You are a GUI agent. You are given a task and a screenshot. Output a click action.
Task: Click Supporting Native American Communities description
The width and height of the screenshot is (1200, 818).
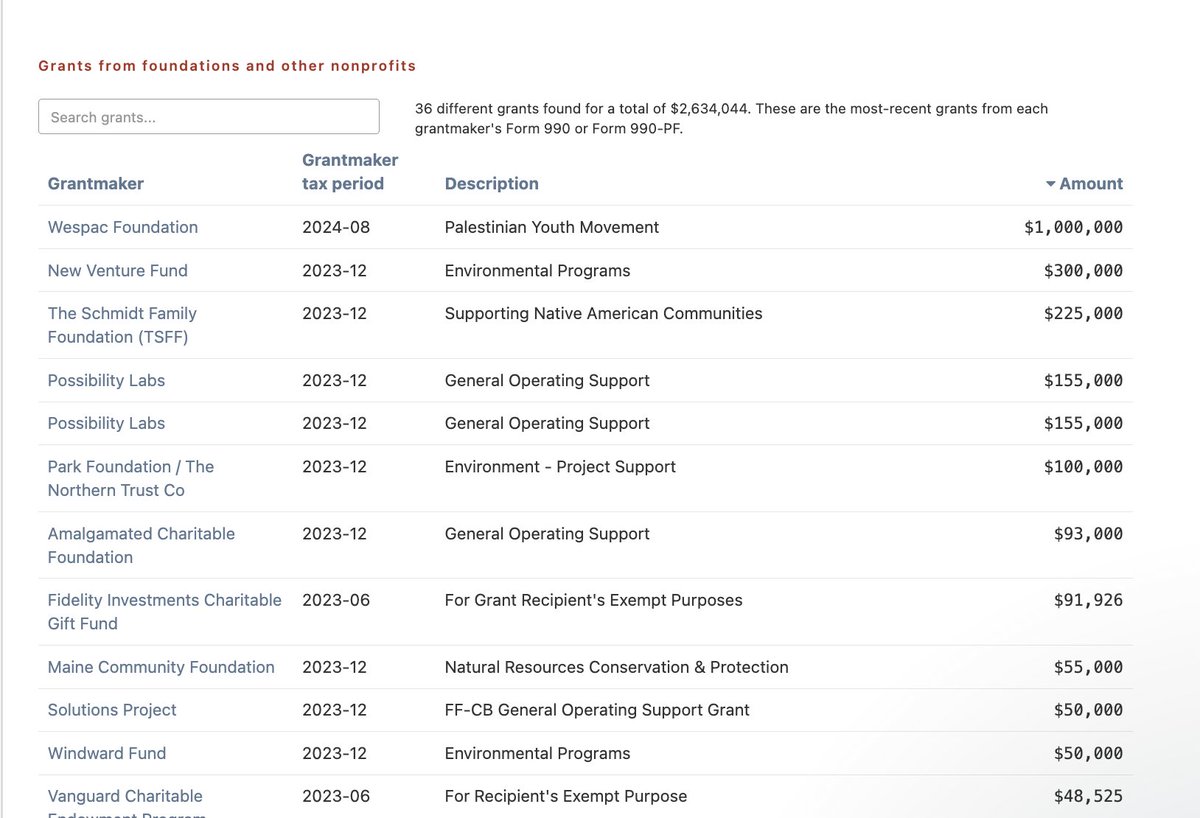tap(604, 313)
